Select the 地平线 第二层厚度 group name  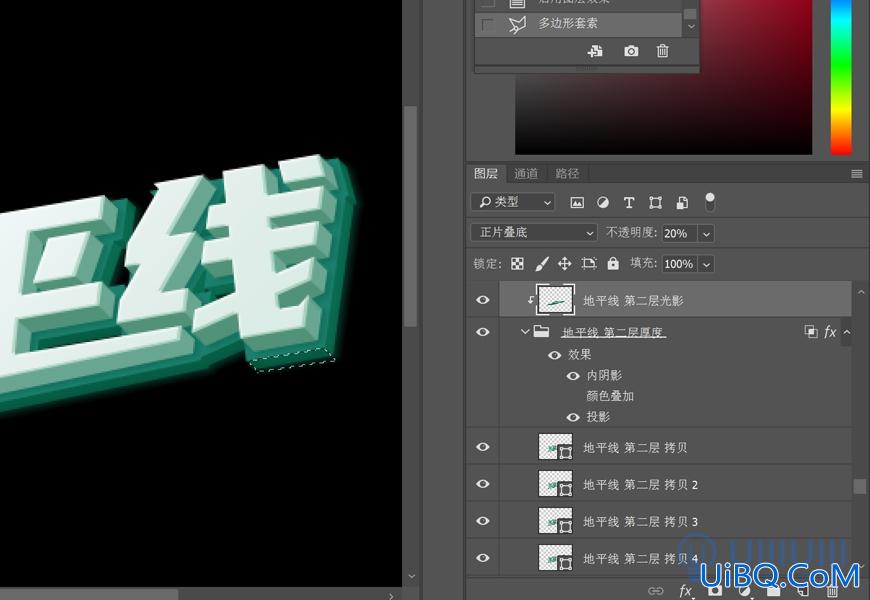coord(613,332)
